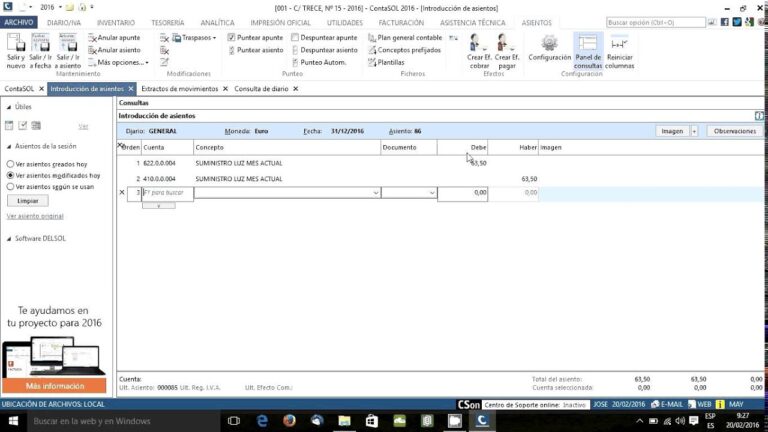Open the DIARIO/IVA ribbon tab
Viewport: 768px width, 432px height.
(64, 23)
